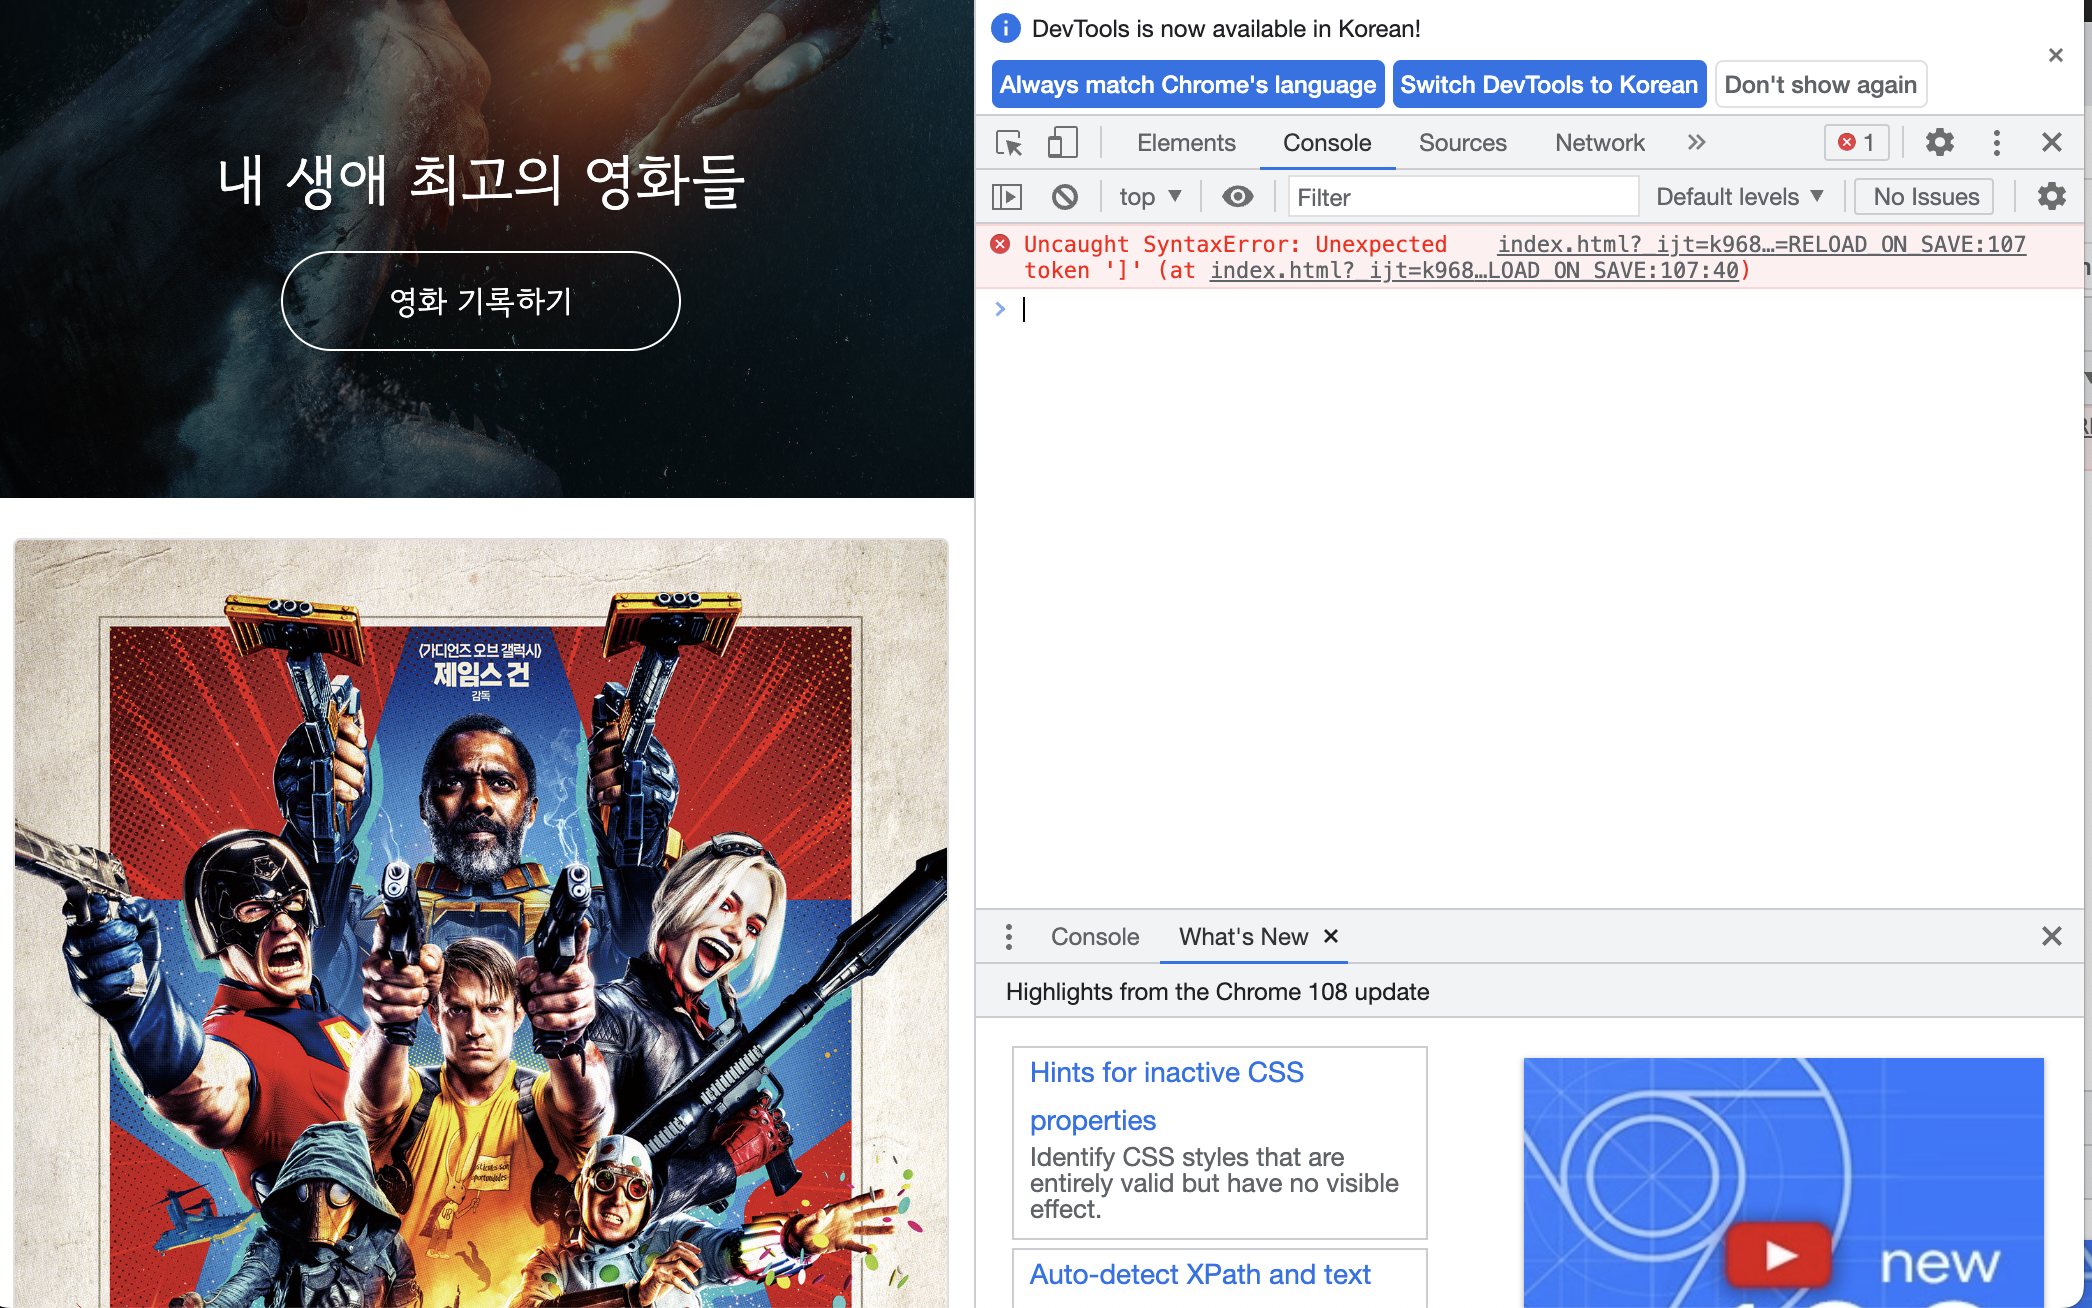2092x1308 pixels.
Task: Select the inspect element picker icon
Action: tap(1009, 143)
